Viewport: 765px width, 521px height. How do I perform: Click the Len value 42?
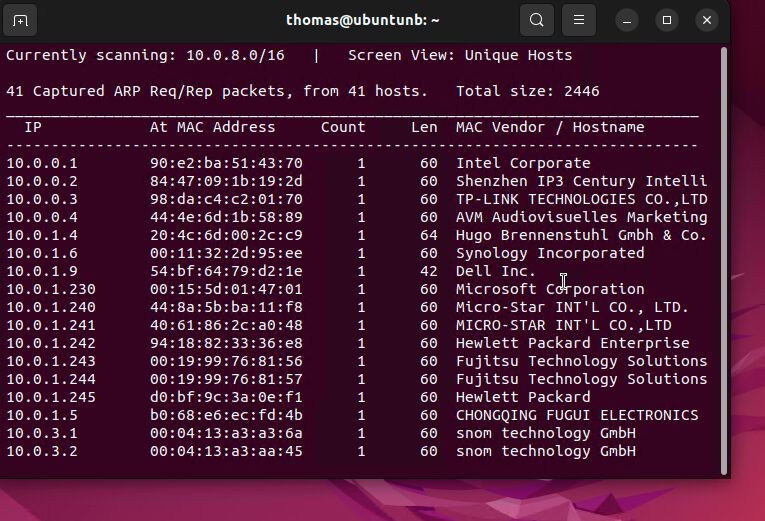[429, 271]
